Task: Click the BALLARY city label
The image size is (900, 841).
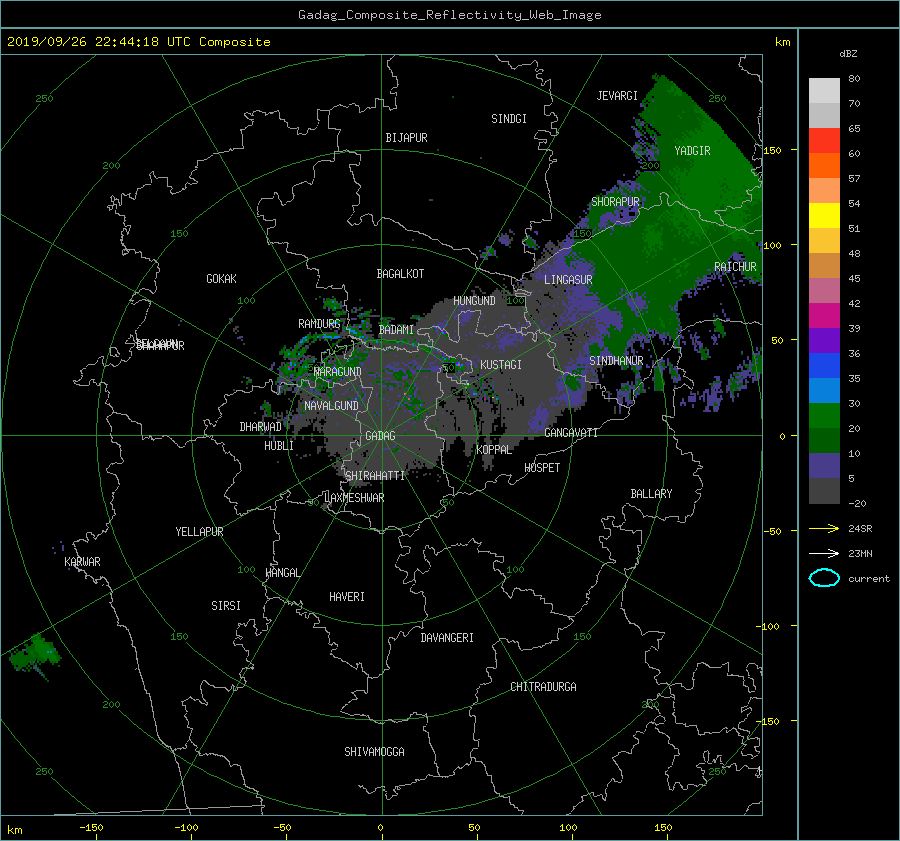Action: (651, 494)
